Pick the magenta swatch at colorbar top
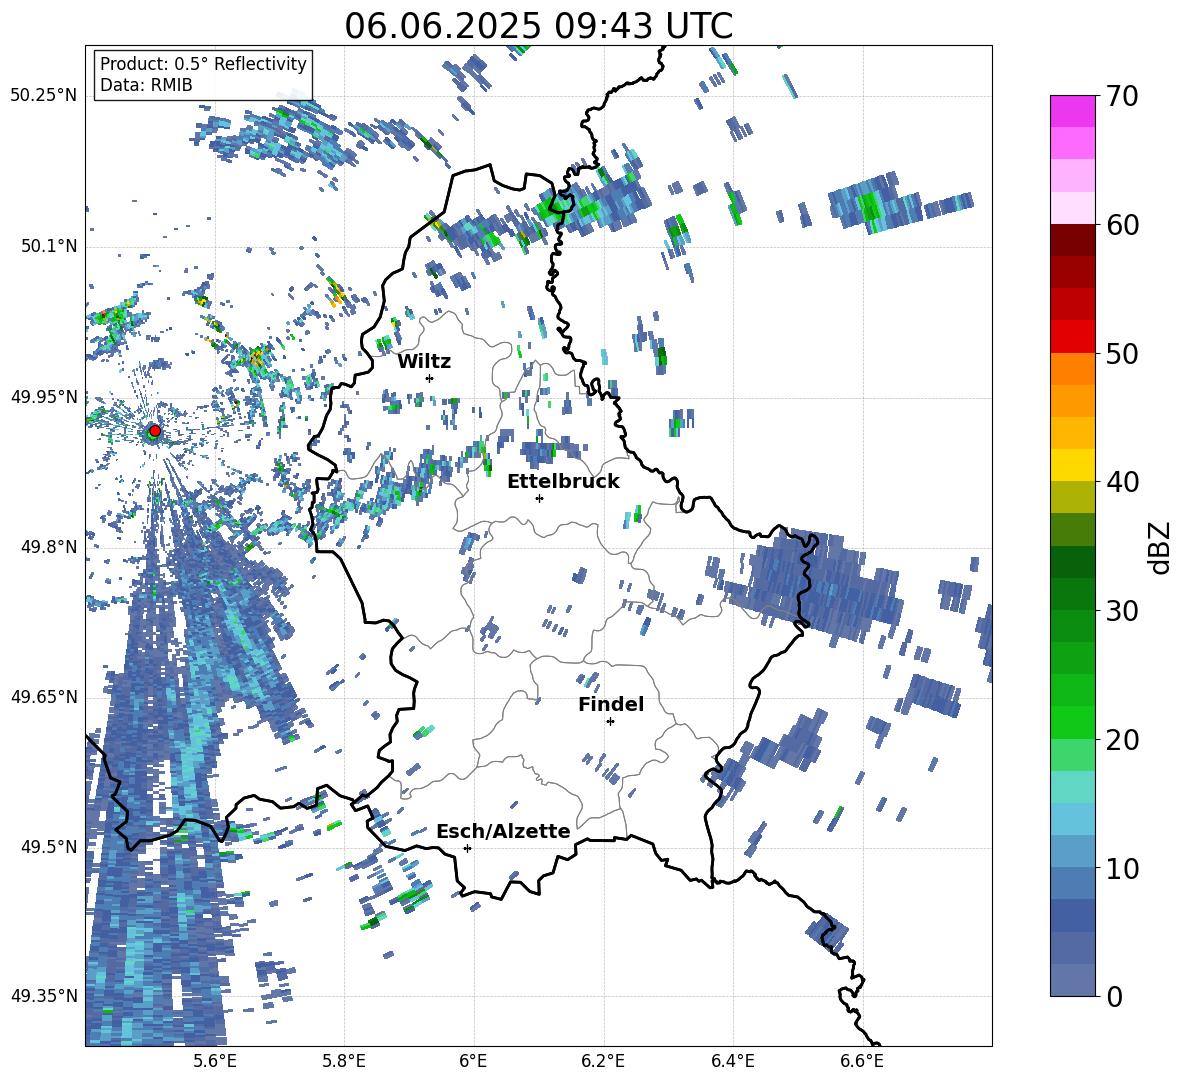Image resolution: width=1184 pixels, height=1081 pixels. (x=1072, y=112)
